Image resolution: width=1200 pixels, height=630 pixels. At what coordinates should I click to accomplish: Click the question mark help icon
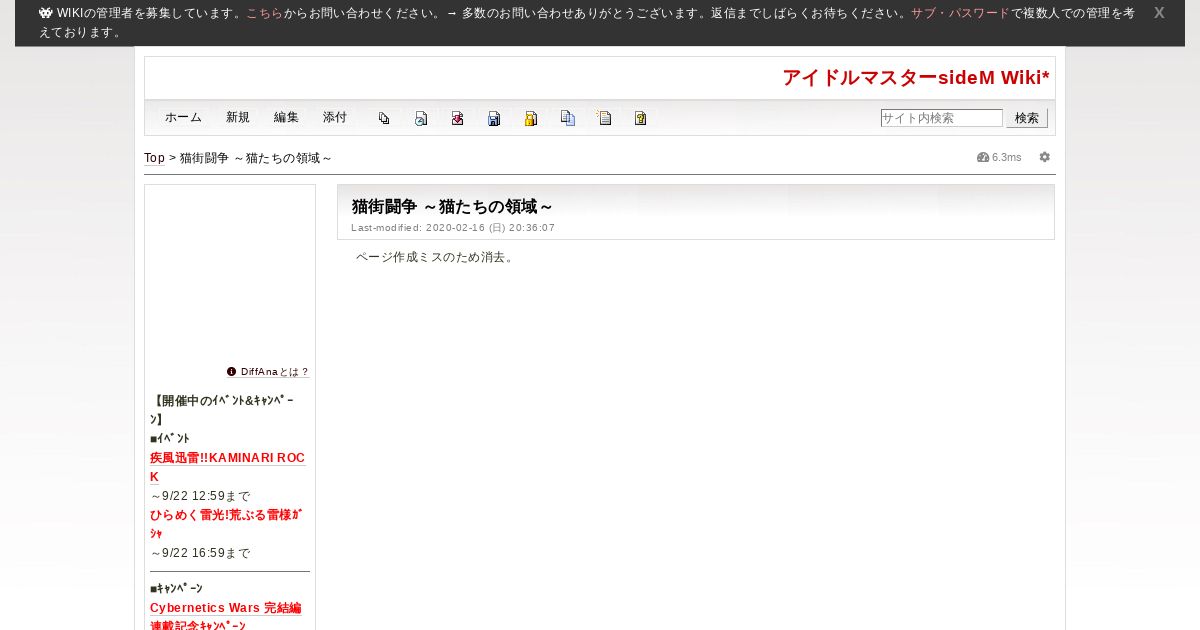coord(640,118)
